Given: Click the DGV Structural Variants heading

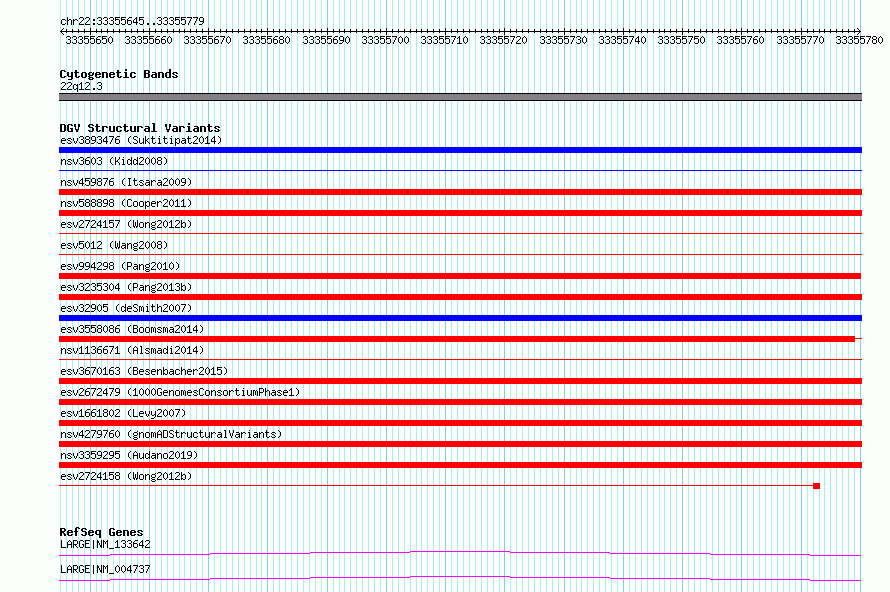Looking at the screenshot, I should 140,128.
